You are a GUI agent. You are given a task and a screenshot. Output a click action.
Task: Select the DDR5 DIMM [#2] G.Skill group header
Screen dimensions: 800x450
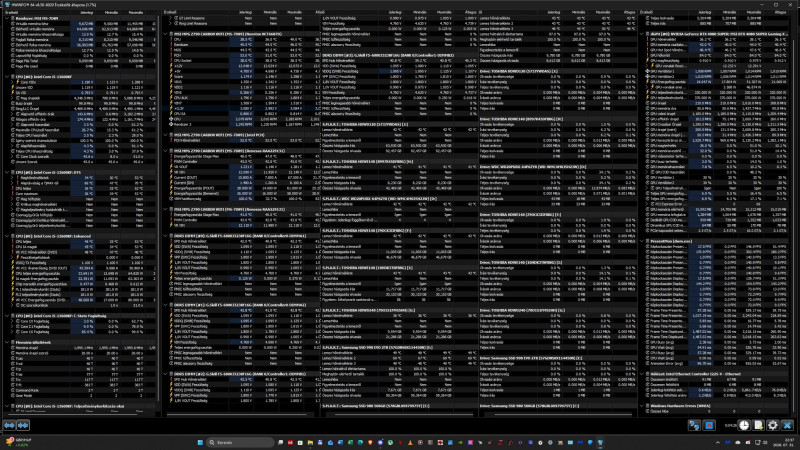[x=241, y=374]
